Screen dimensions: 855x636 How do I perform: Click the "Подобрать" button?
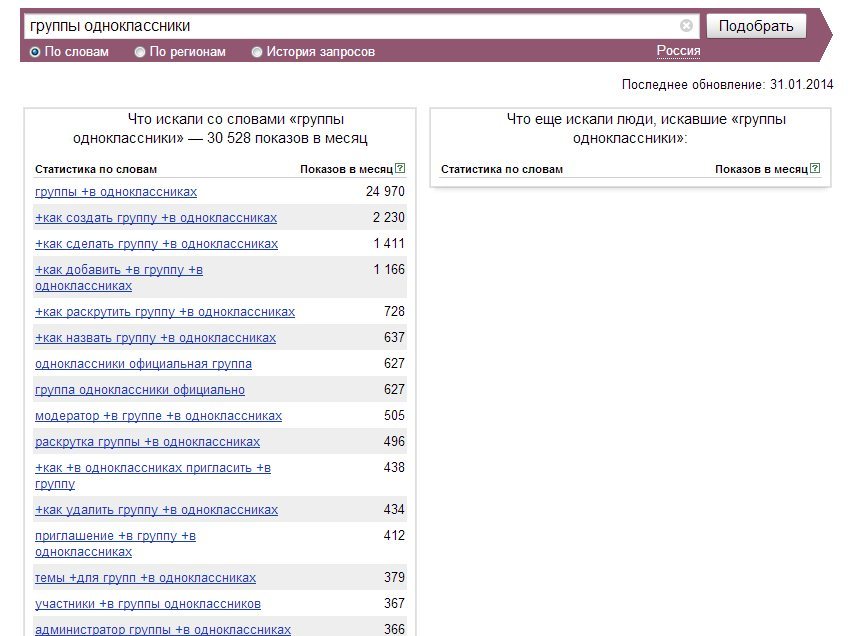(756, 26)
